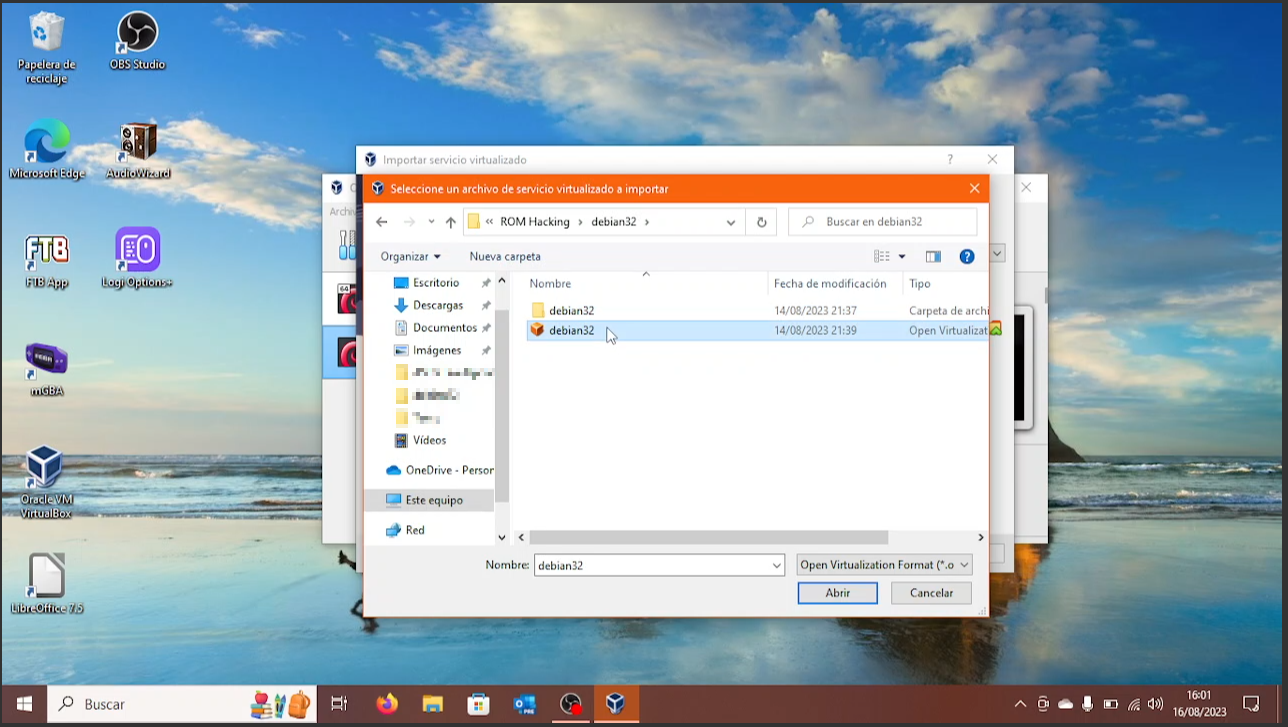1288x727 pixels.
Task: Open the file type filter dropdown
Action: coord(884,565)
